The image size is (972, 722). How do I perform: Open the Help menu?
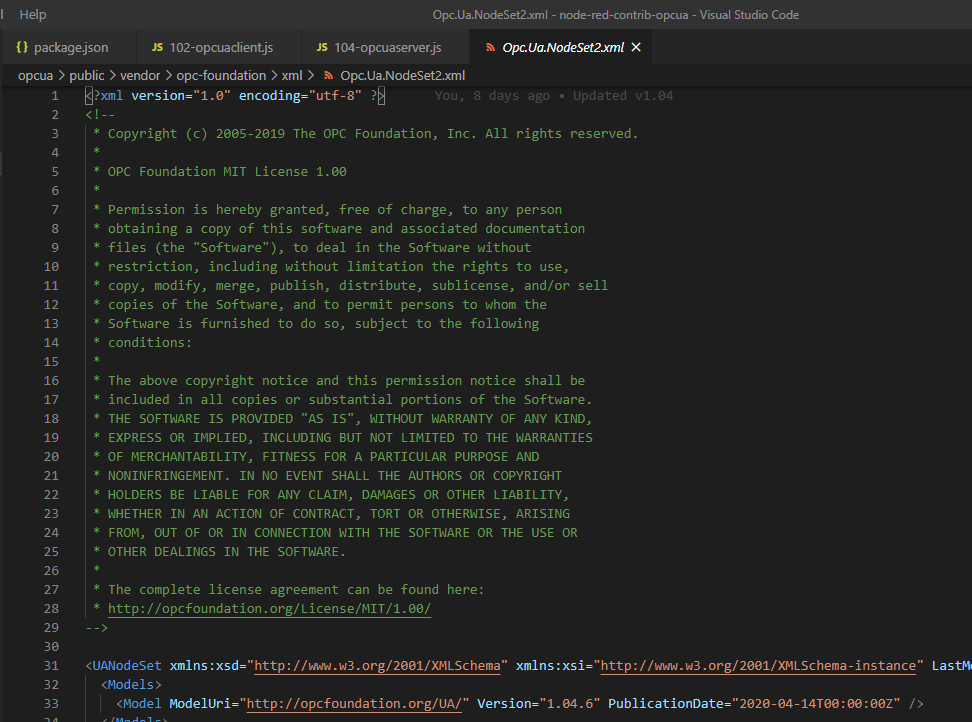point(32,14)
